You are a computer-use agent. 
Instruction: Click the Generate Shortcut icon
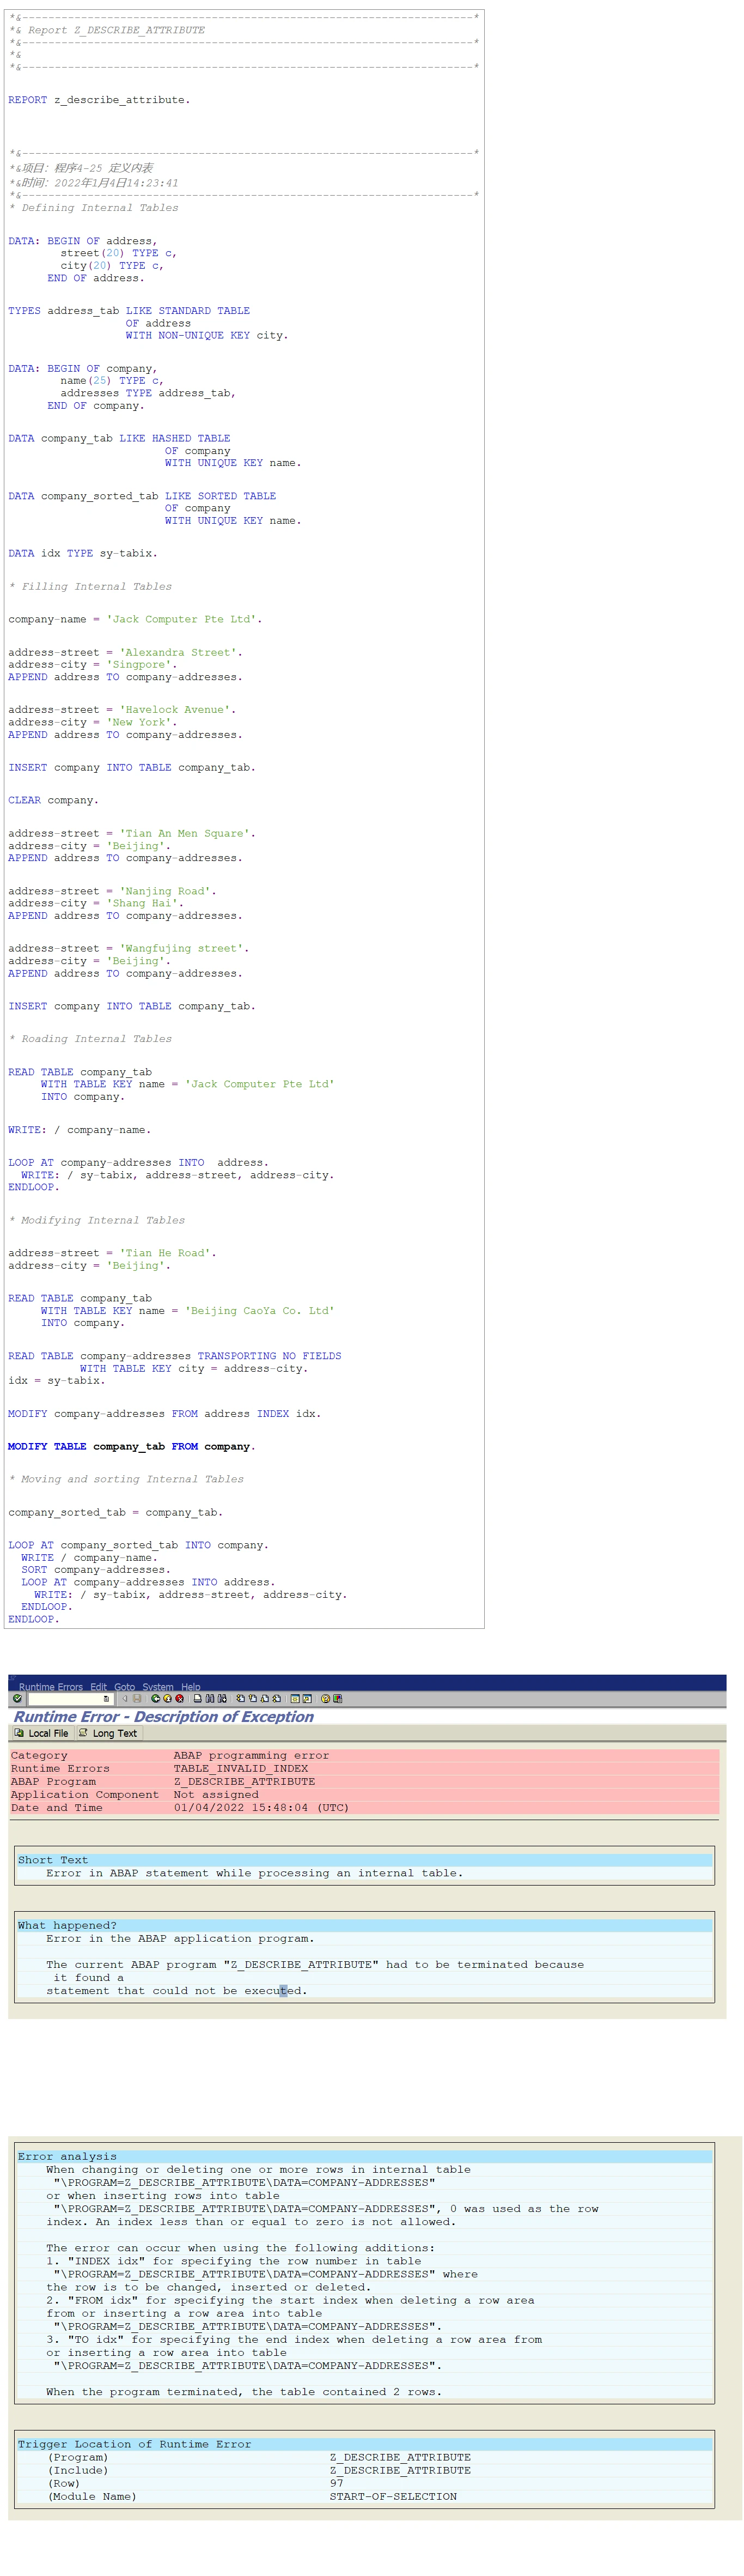pos(307,1699)
